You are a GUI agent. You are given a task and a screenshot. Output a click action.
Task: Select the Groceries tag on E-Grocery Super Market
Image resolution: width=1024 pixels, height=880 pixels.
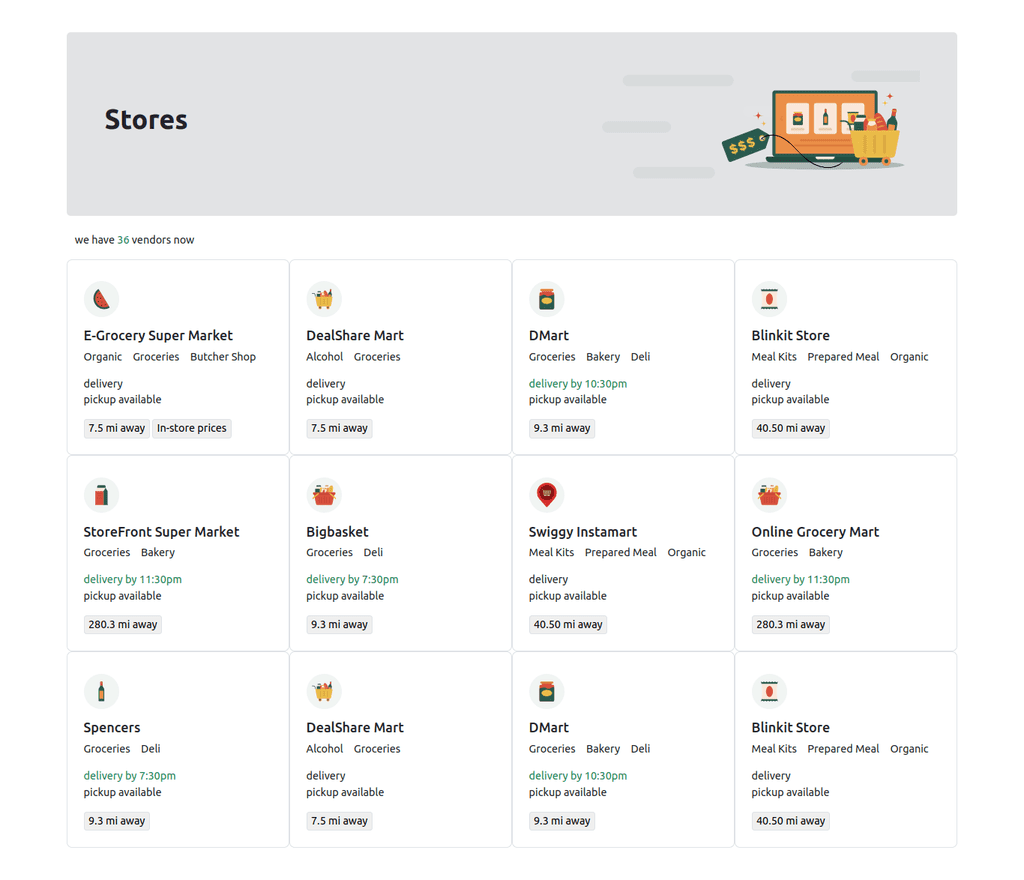156,357
